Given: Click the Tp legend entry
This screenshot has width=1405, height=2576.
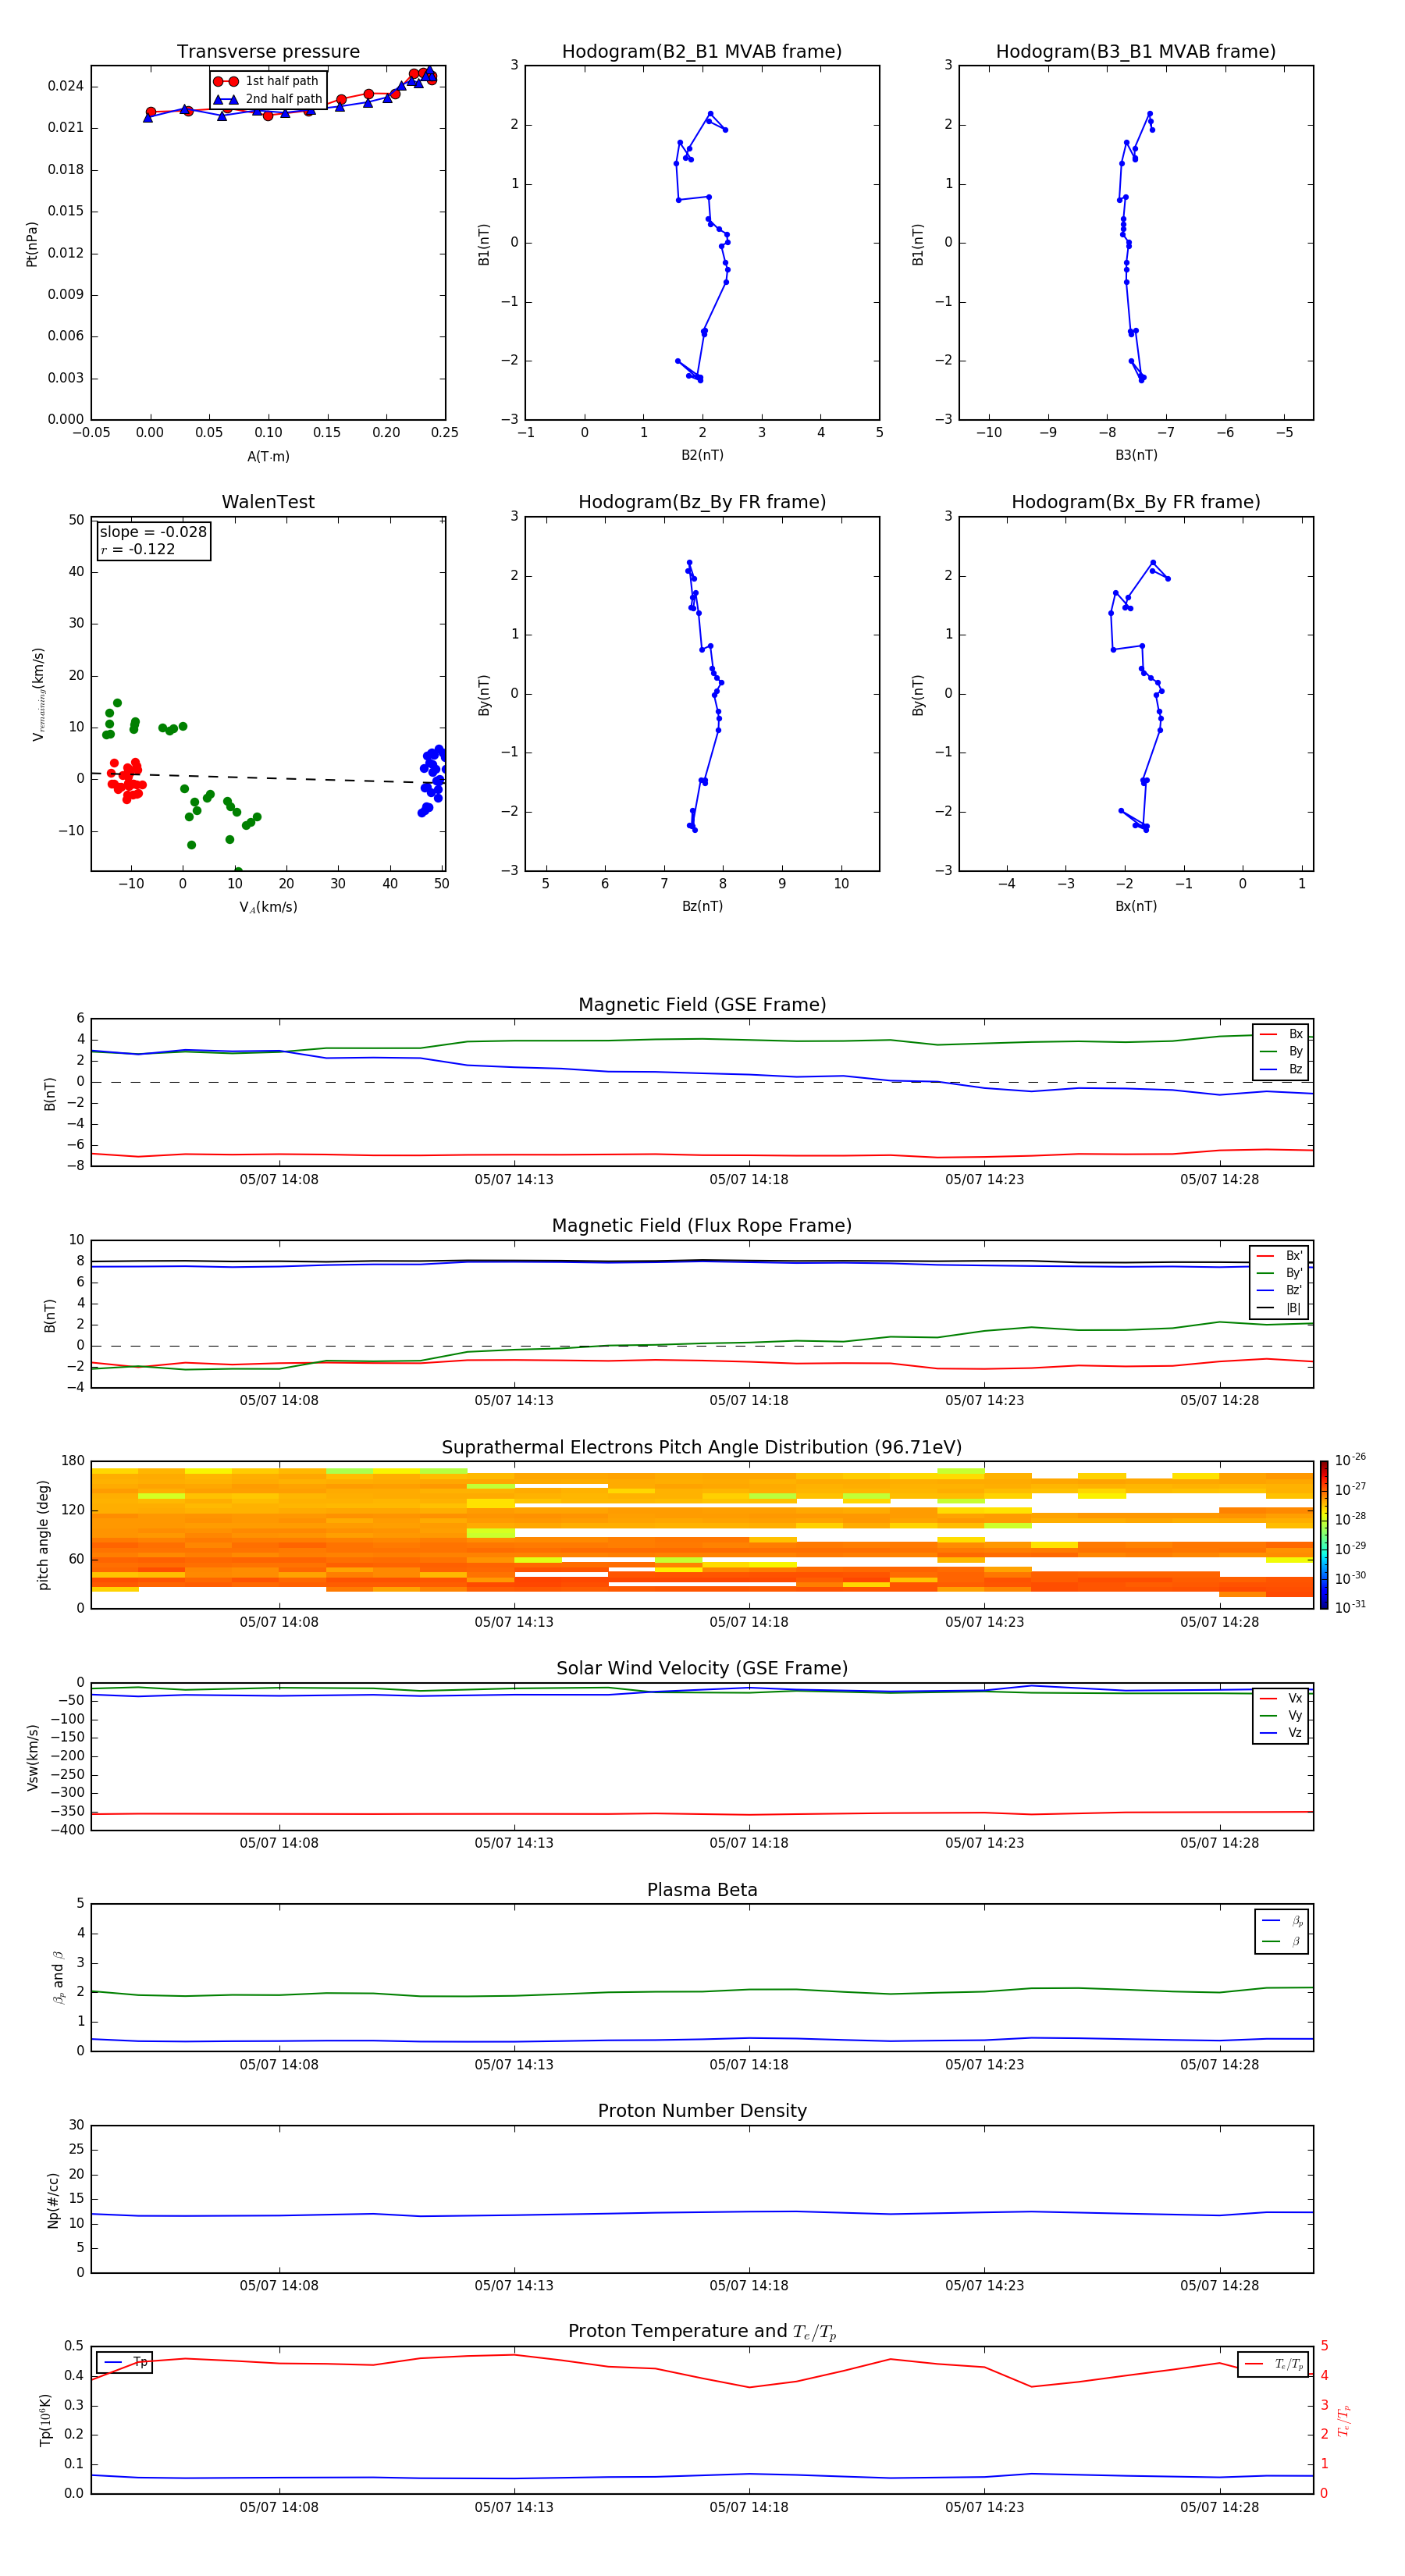Looking at the screenshot, I should (x=126, y=2362).
